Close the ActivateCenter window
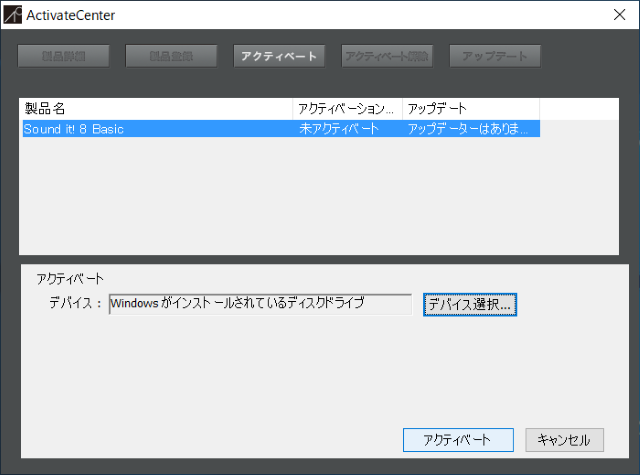This screenshot has height=475, width=640. tap(620, 15)
